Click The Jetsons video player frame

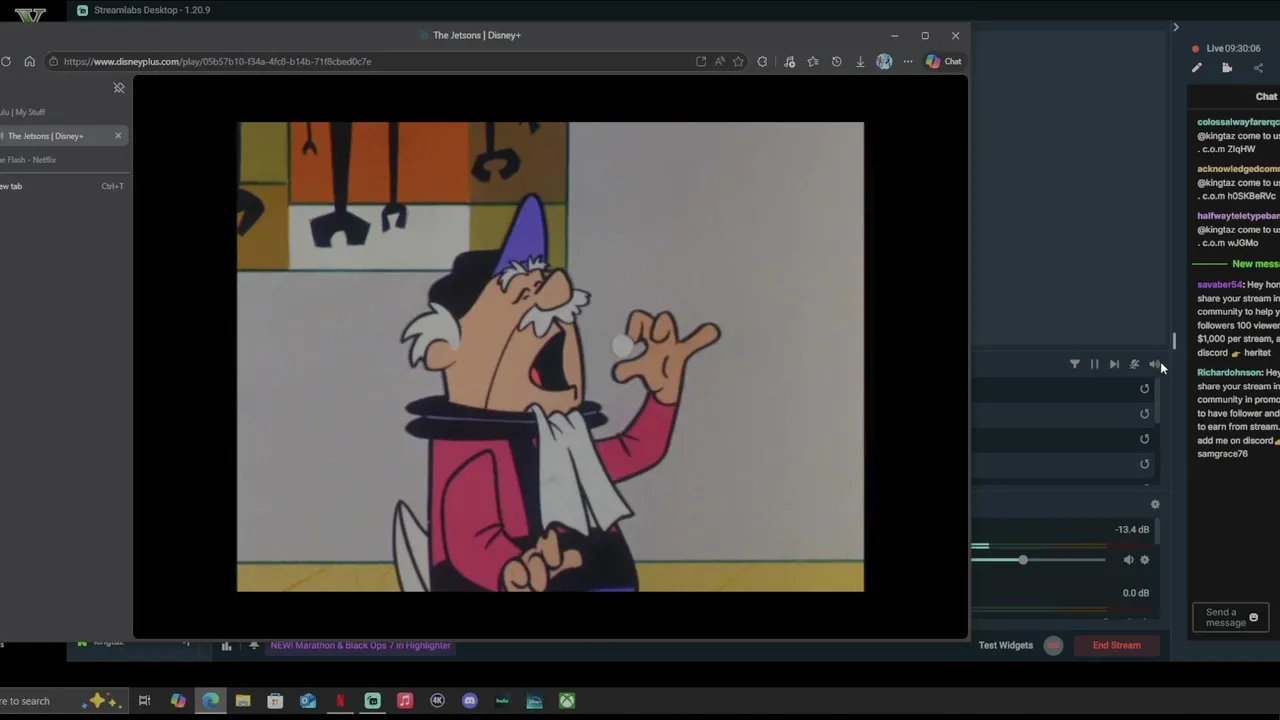coord(550,357)
